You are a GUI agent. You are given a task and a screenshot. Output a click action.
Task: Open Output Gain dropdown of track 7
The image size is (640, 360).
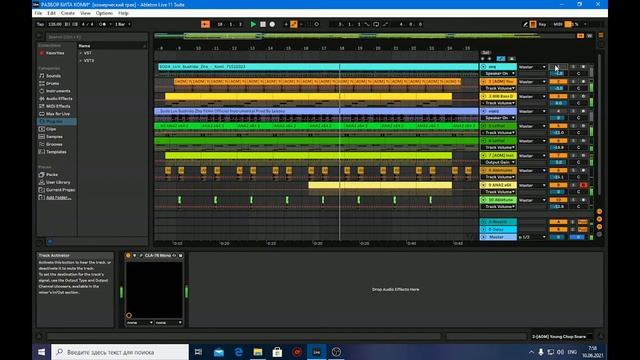coord(498,162)
